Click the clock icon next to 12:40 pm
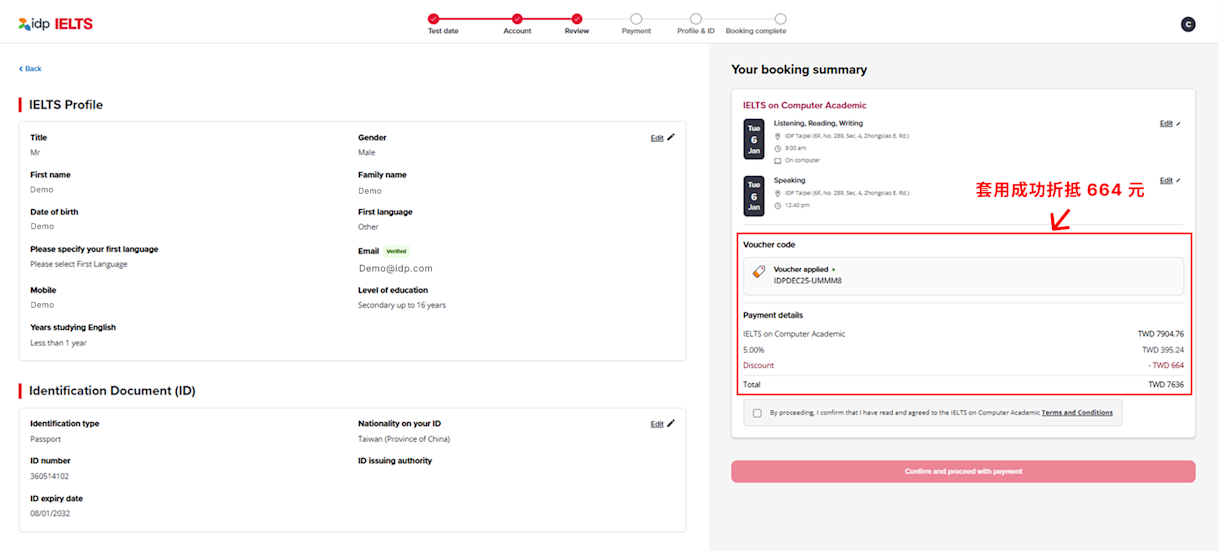The image size is (1220, 552). click(x=777, y=205)
